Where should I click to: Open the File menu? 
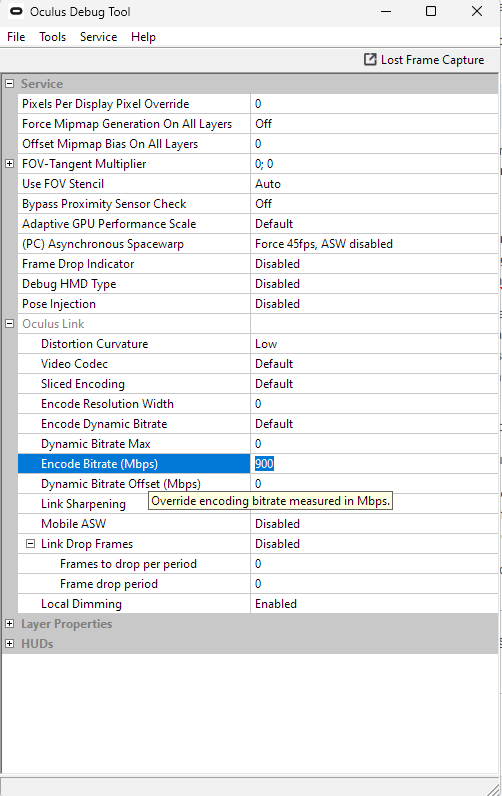click(x=16, y=37)
